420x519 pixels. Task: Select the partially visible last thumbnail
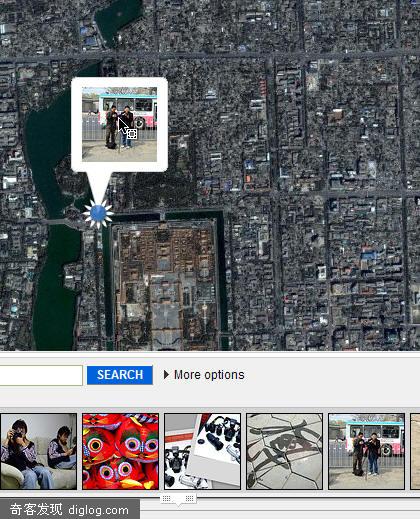click(415, 451)
